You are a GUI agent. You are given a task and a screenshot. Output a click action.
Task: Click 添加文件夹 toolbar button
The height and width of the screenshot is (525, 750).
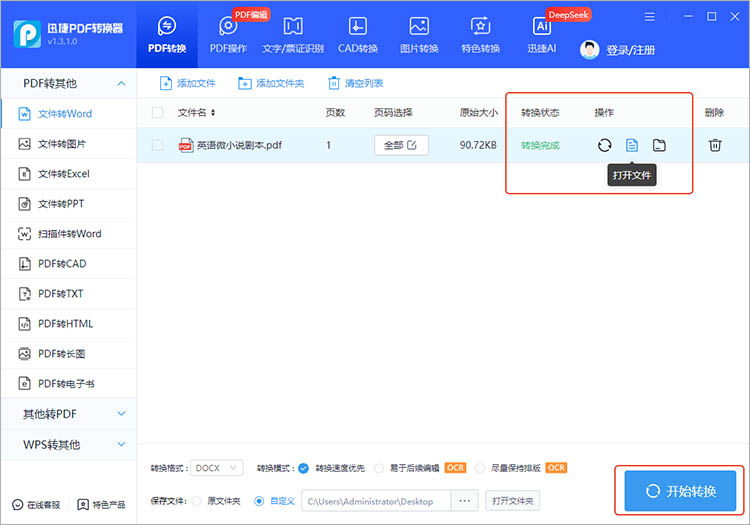pos(271,83)
